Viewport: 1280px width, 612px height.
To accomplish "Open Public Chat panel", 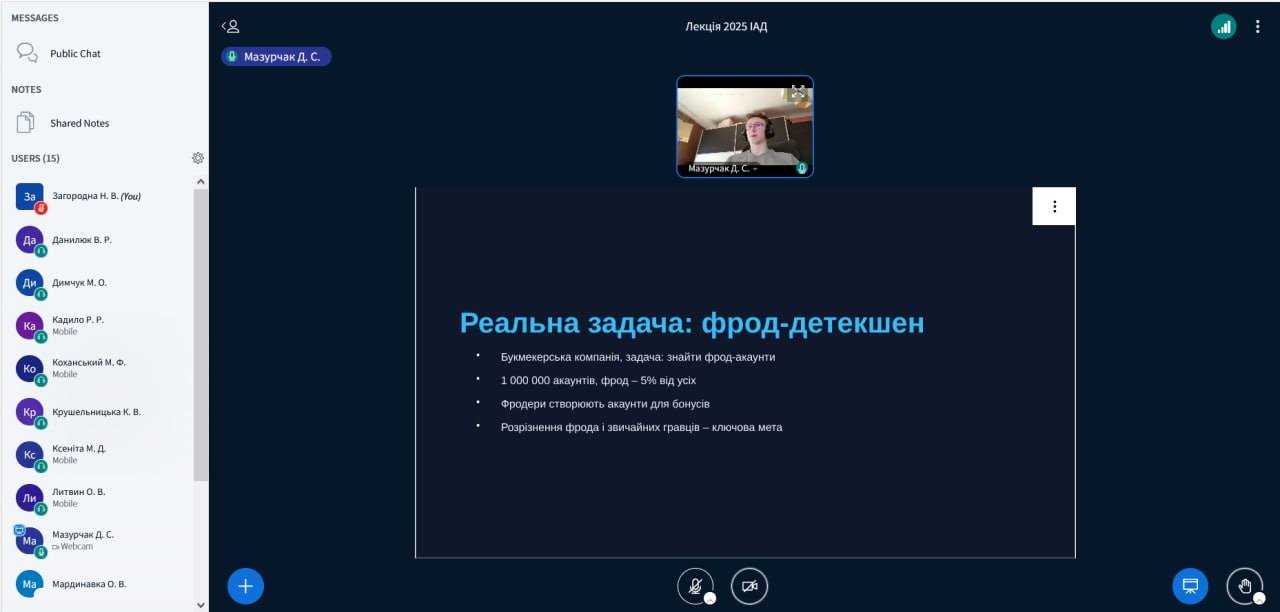I will (75, 54).
